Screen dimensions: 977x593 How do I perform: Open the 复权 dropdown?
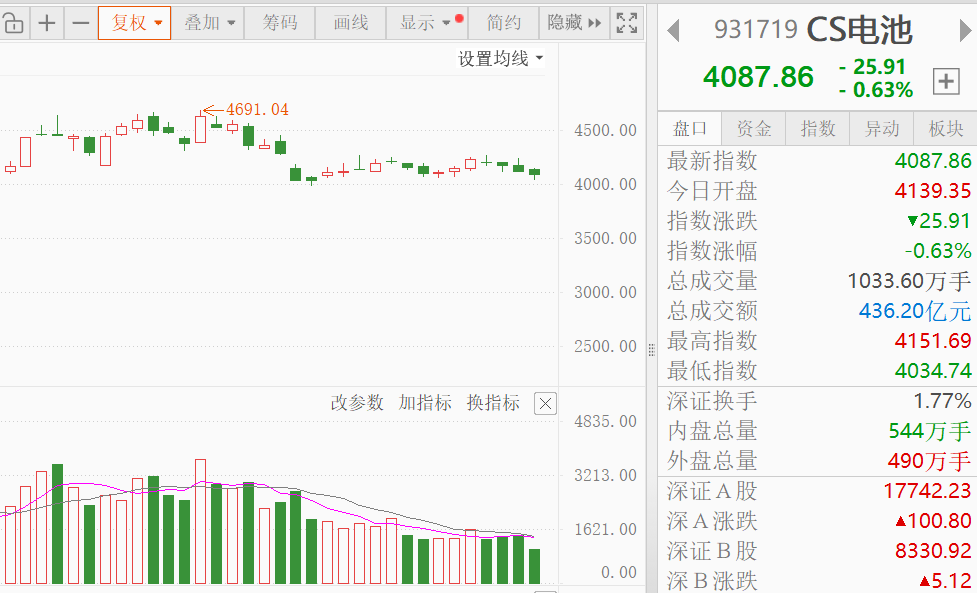tap(135, 23)
